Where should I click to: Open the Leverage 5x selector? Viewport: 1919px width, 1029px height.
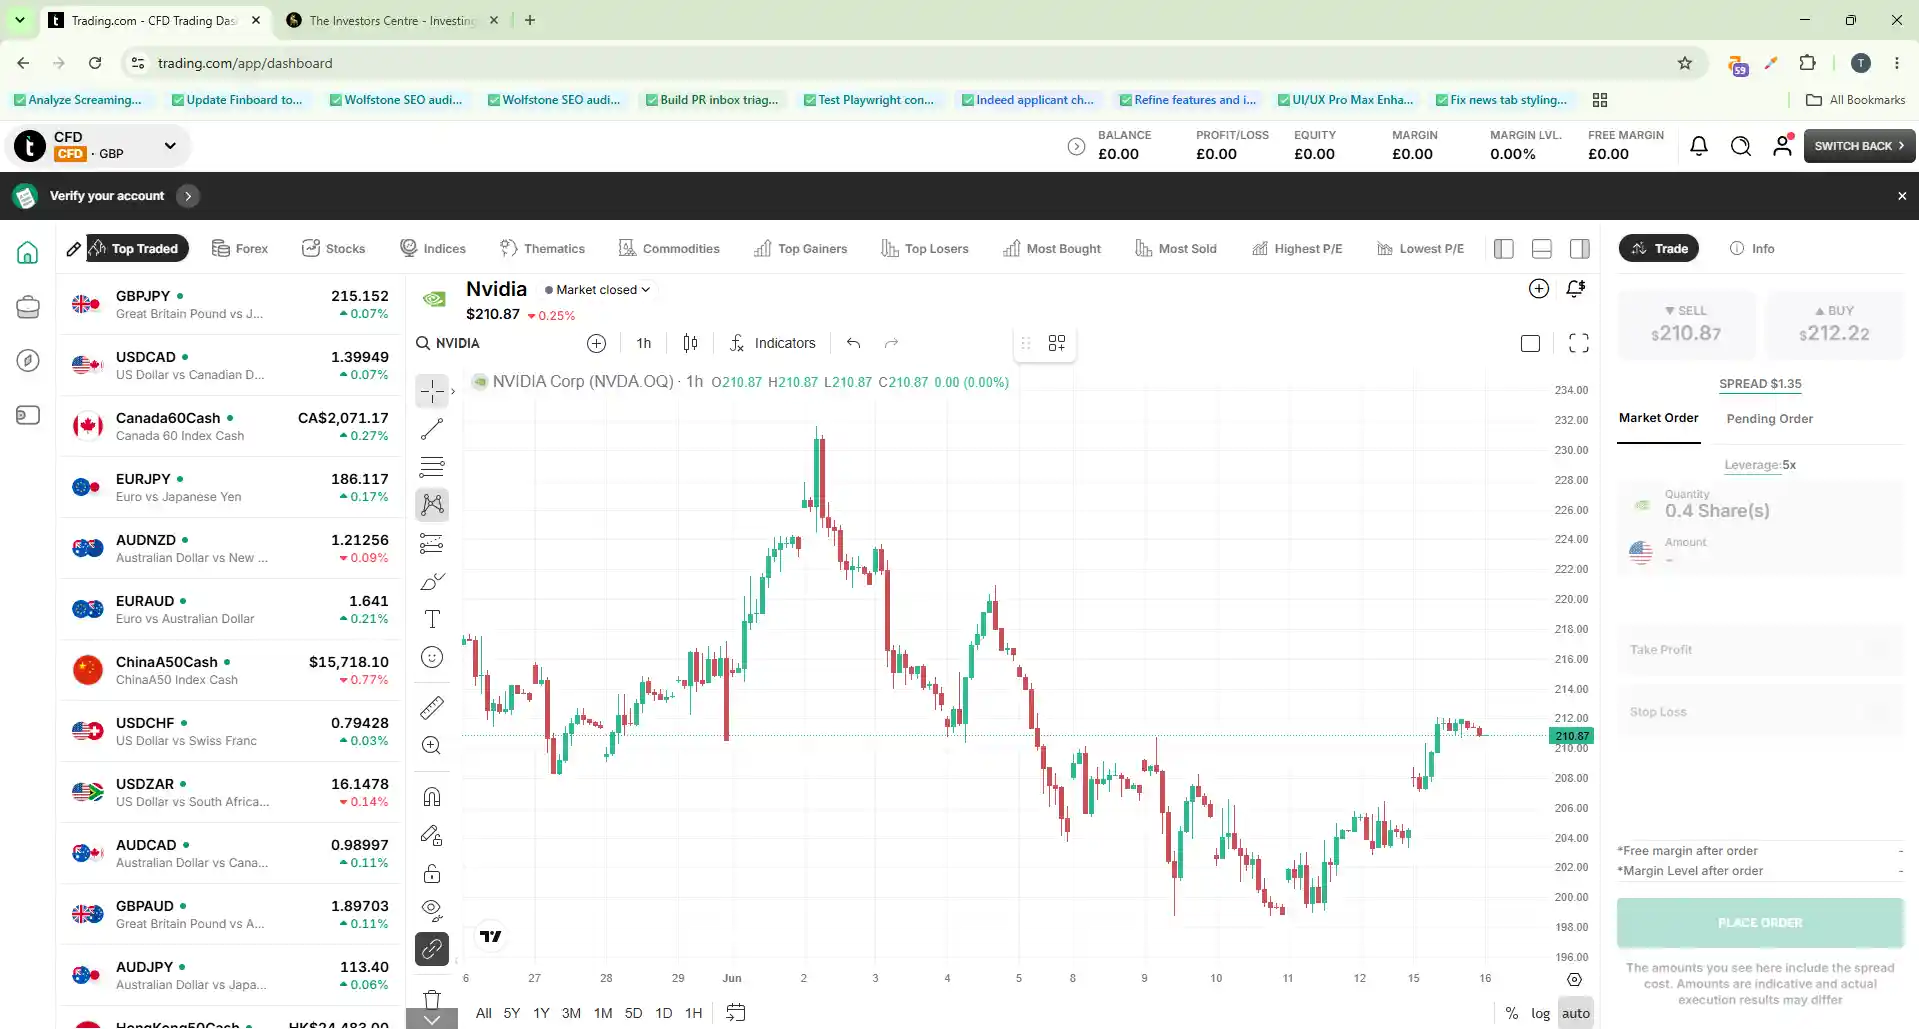click(x=1760, y=465)
